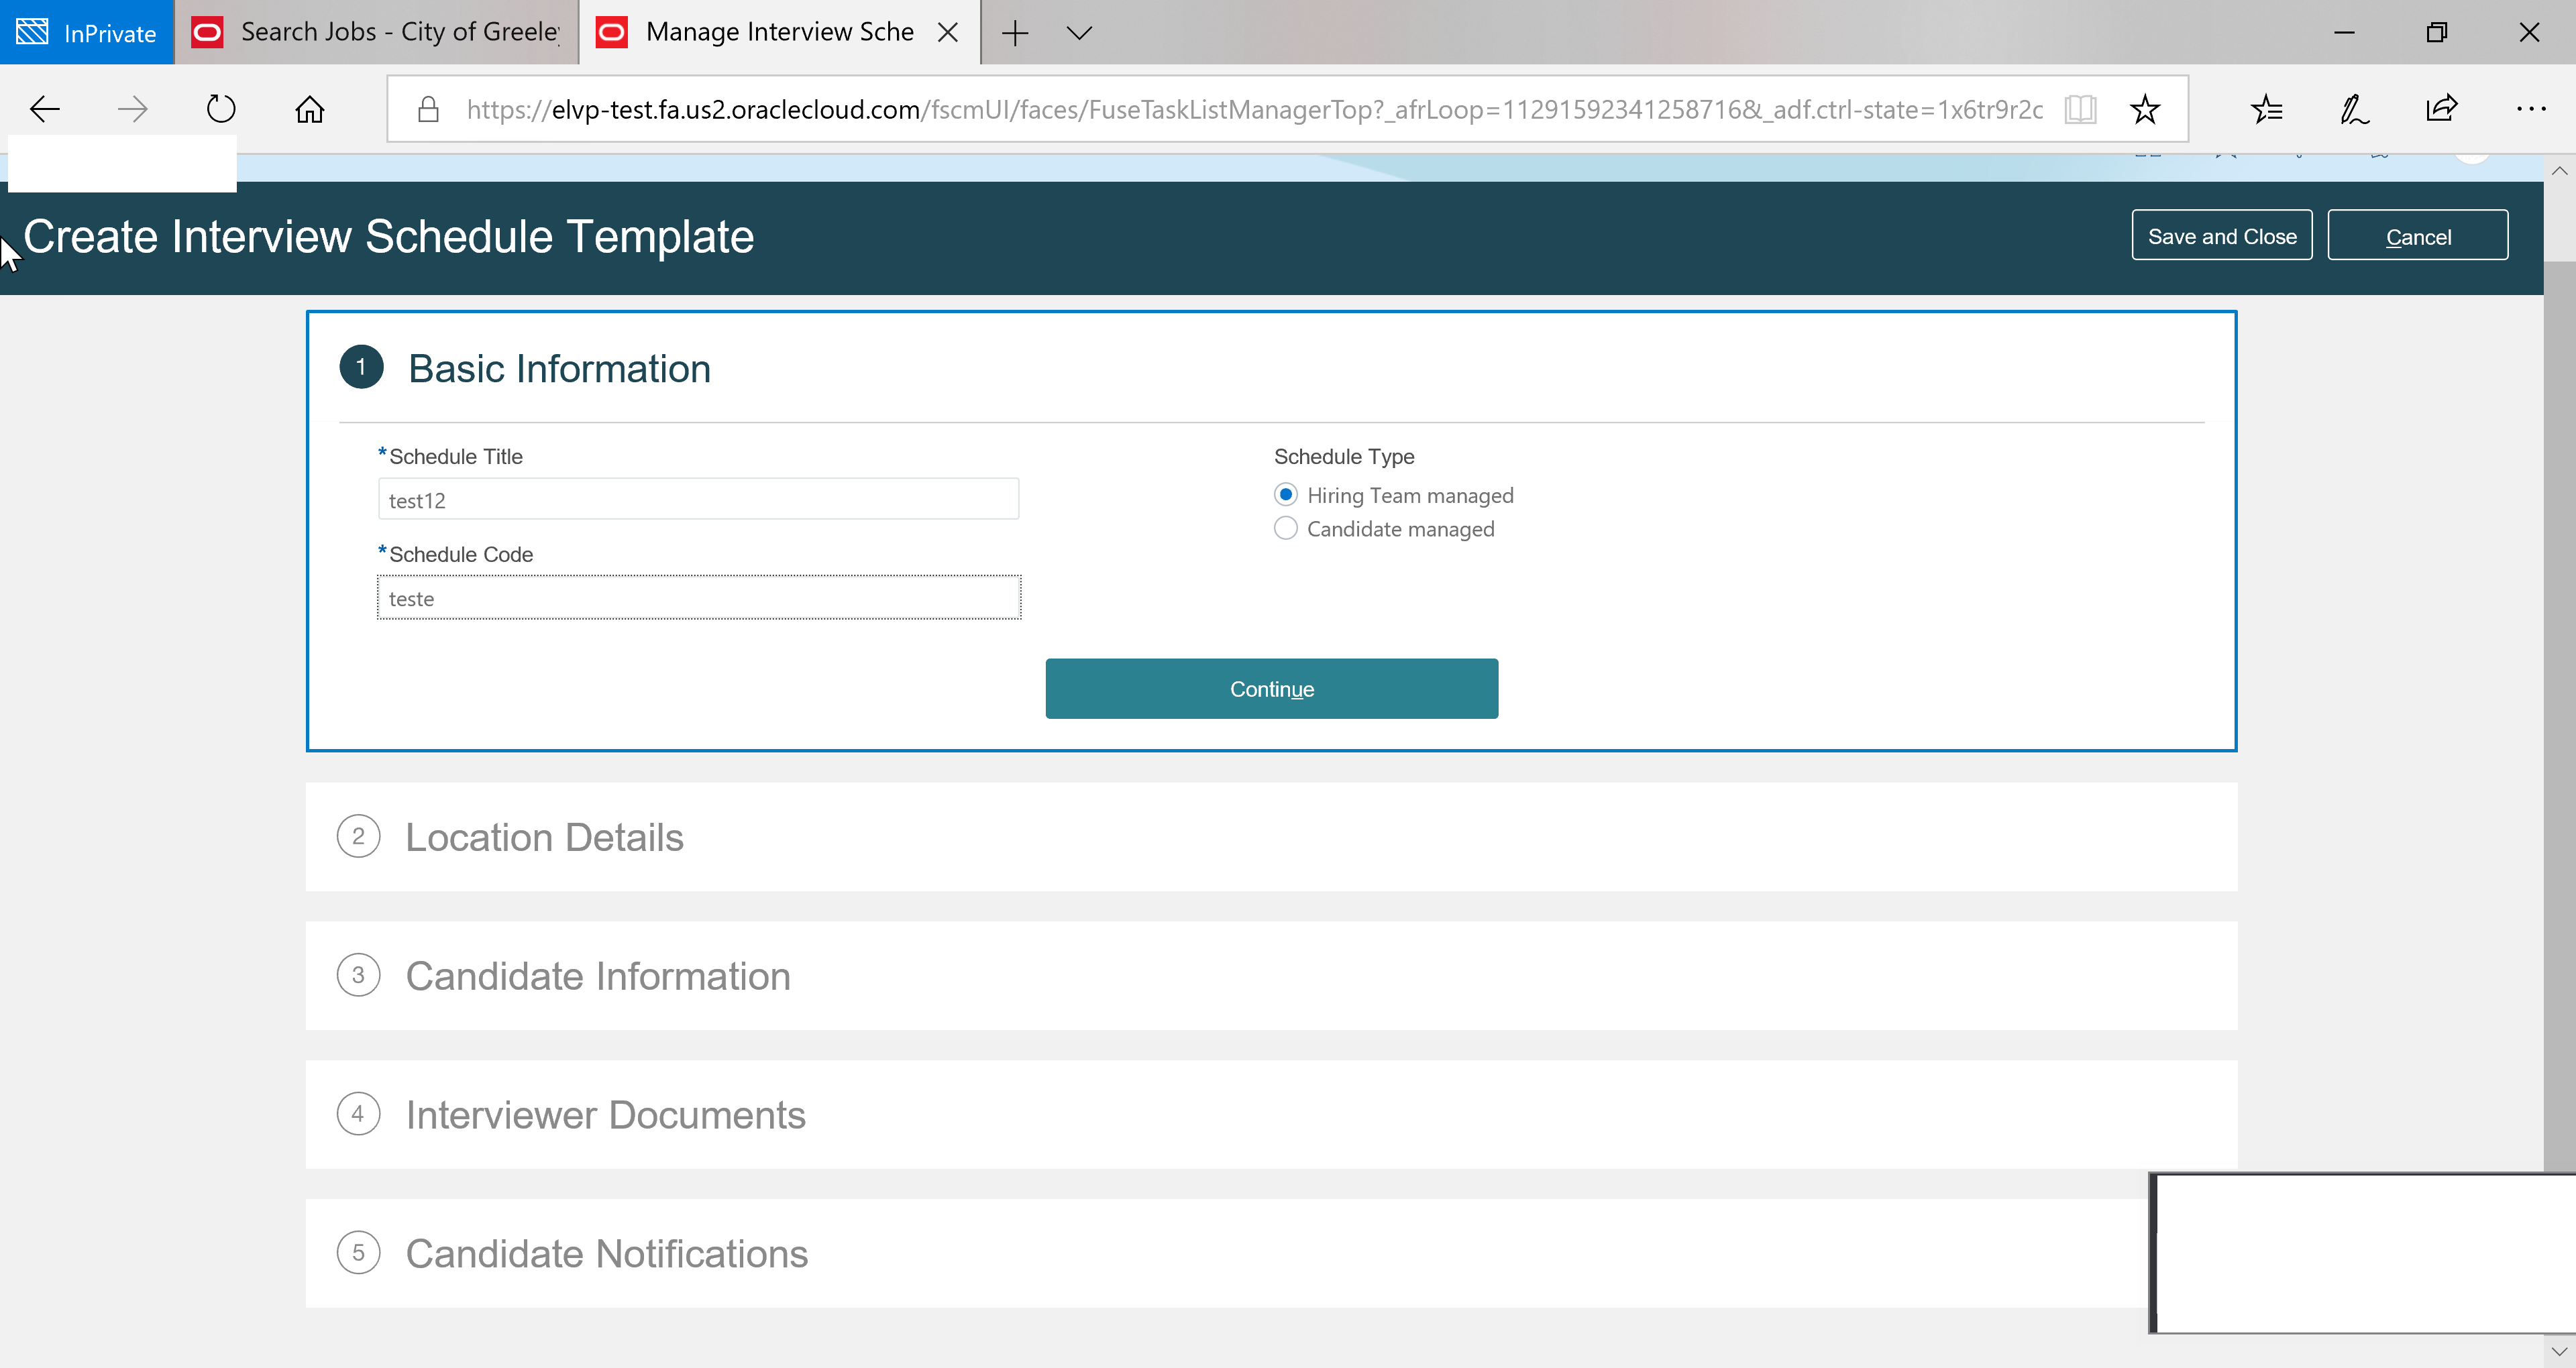This screenshot has width=2576, height=1368.
Task: Open the Favorites list icon
Action: (2267, 109)
